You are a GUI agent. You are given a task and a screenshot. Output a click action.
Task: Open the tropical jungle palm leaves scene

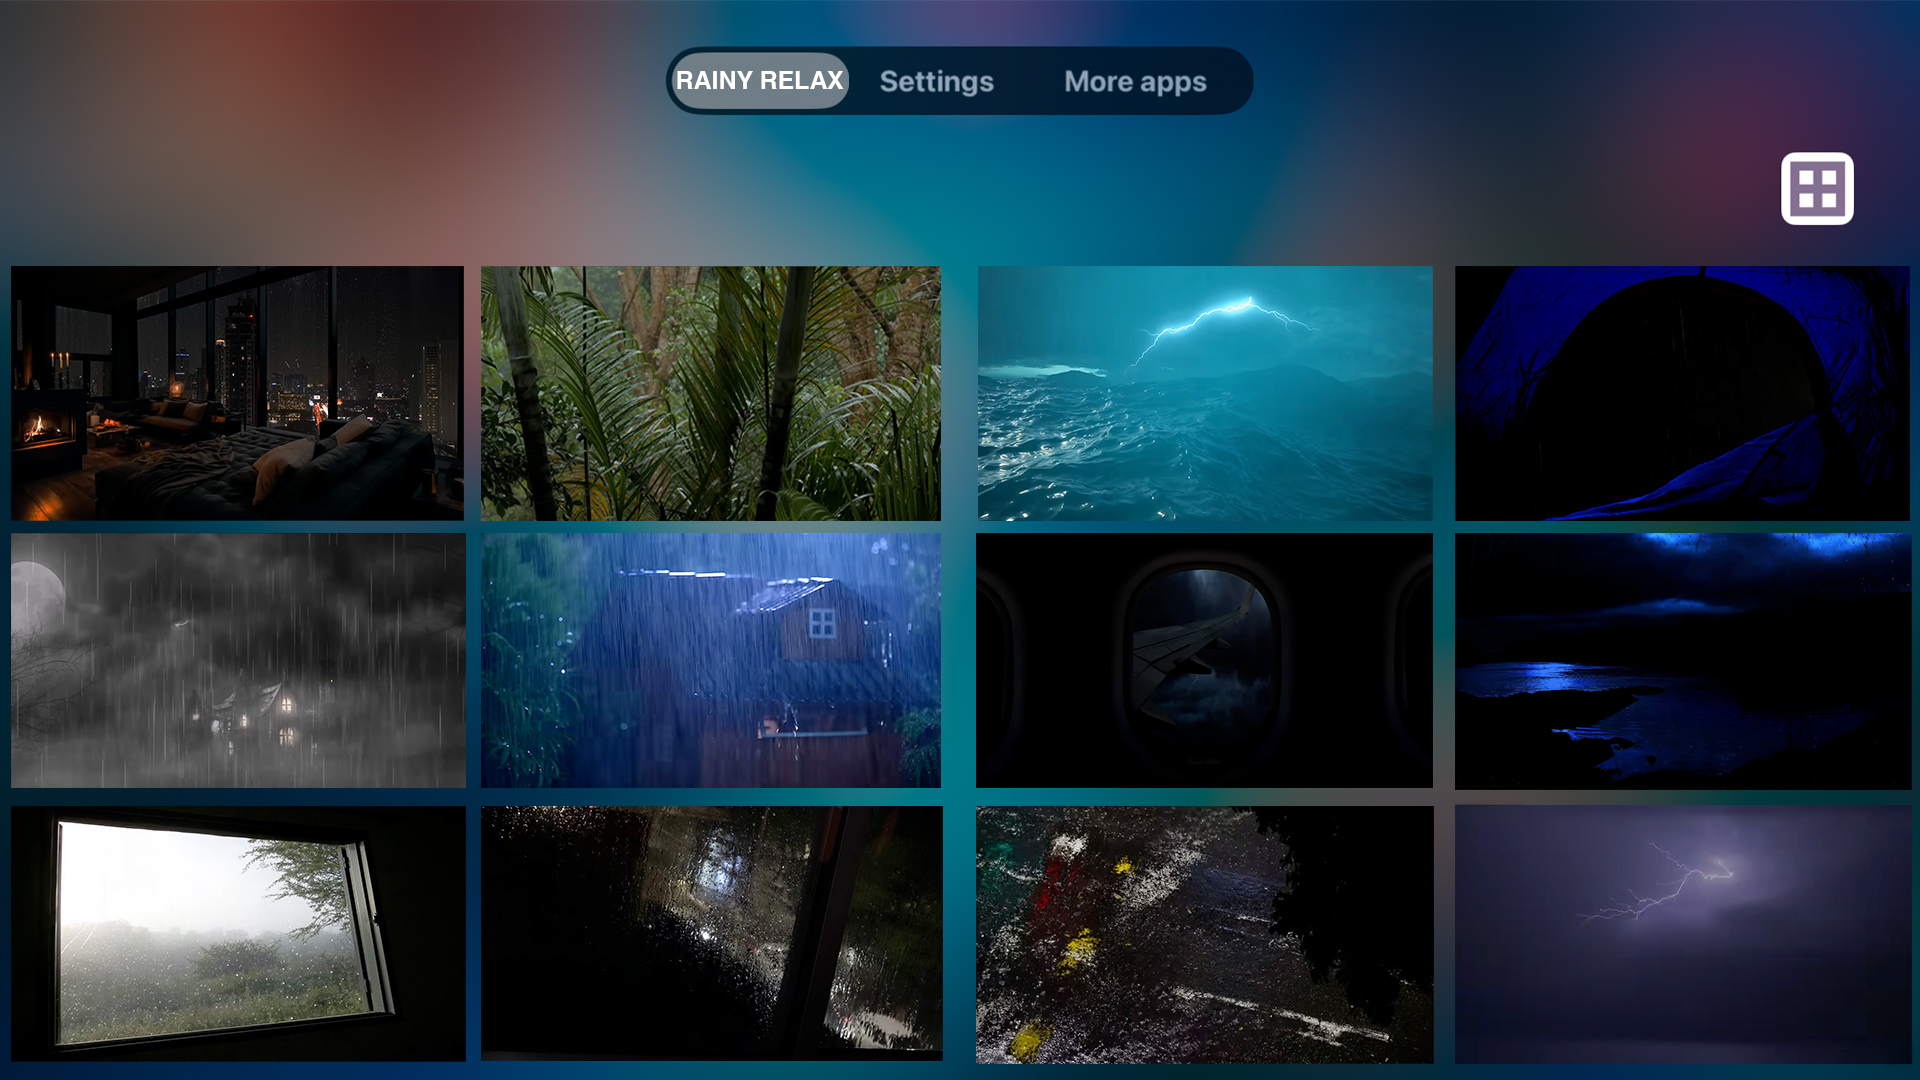(710, 393)
